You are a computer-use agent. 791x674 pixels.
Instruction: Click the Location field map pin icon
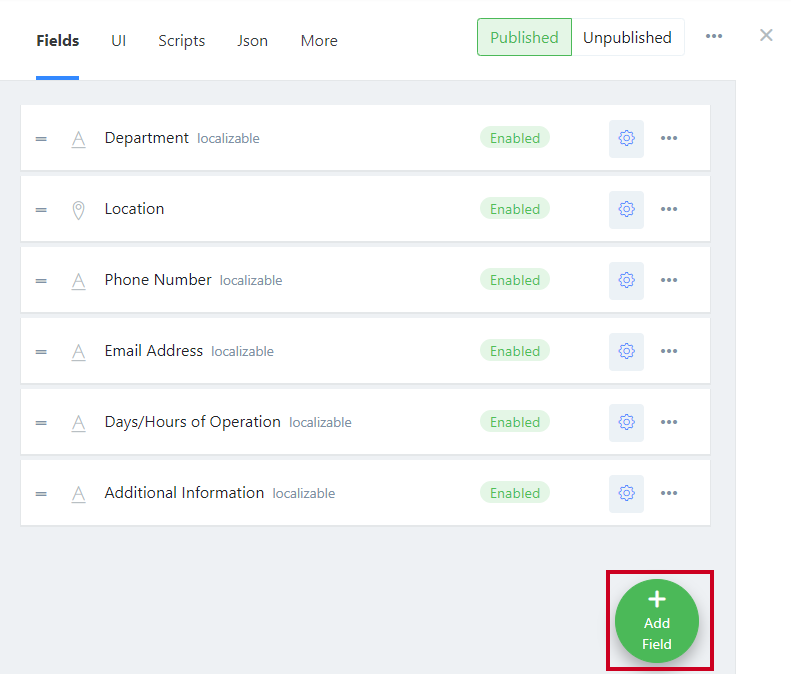click(78, 210)
